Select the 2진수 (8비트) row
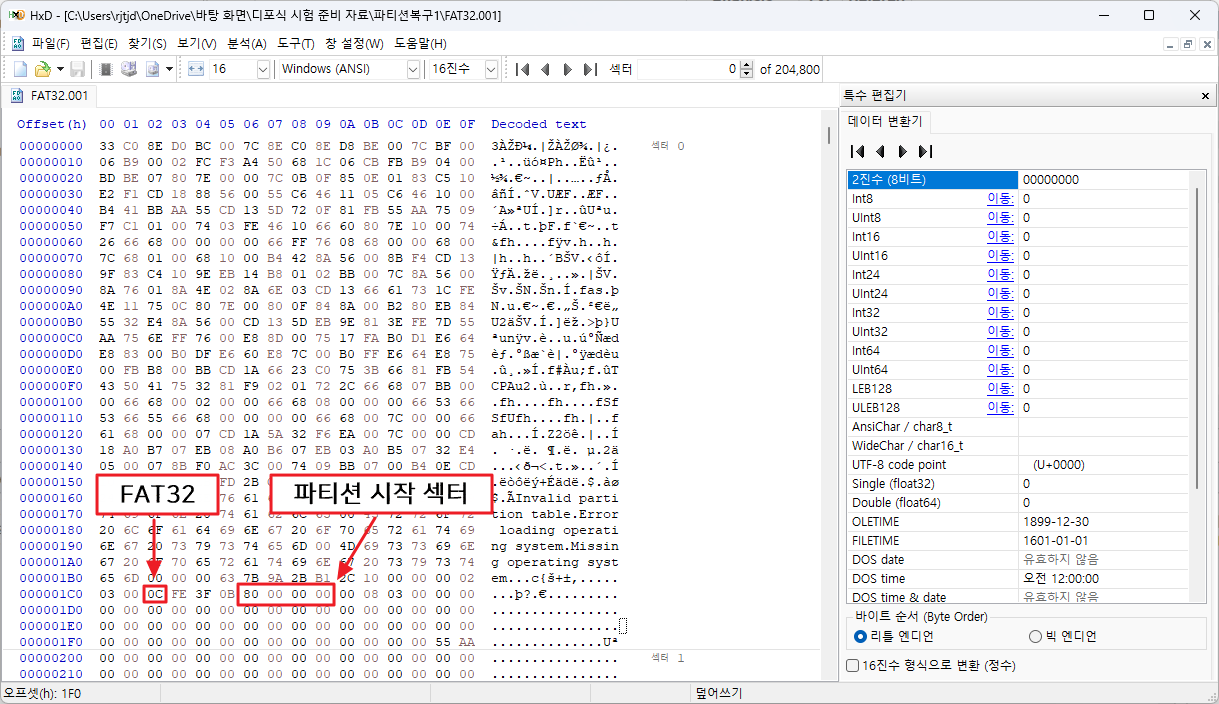This screenshot has height=704, width=1219. (x=1019, y=180)
